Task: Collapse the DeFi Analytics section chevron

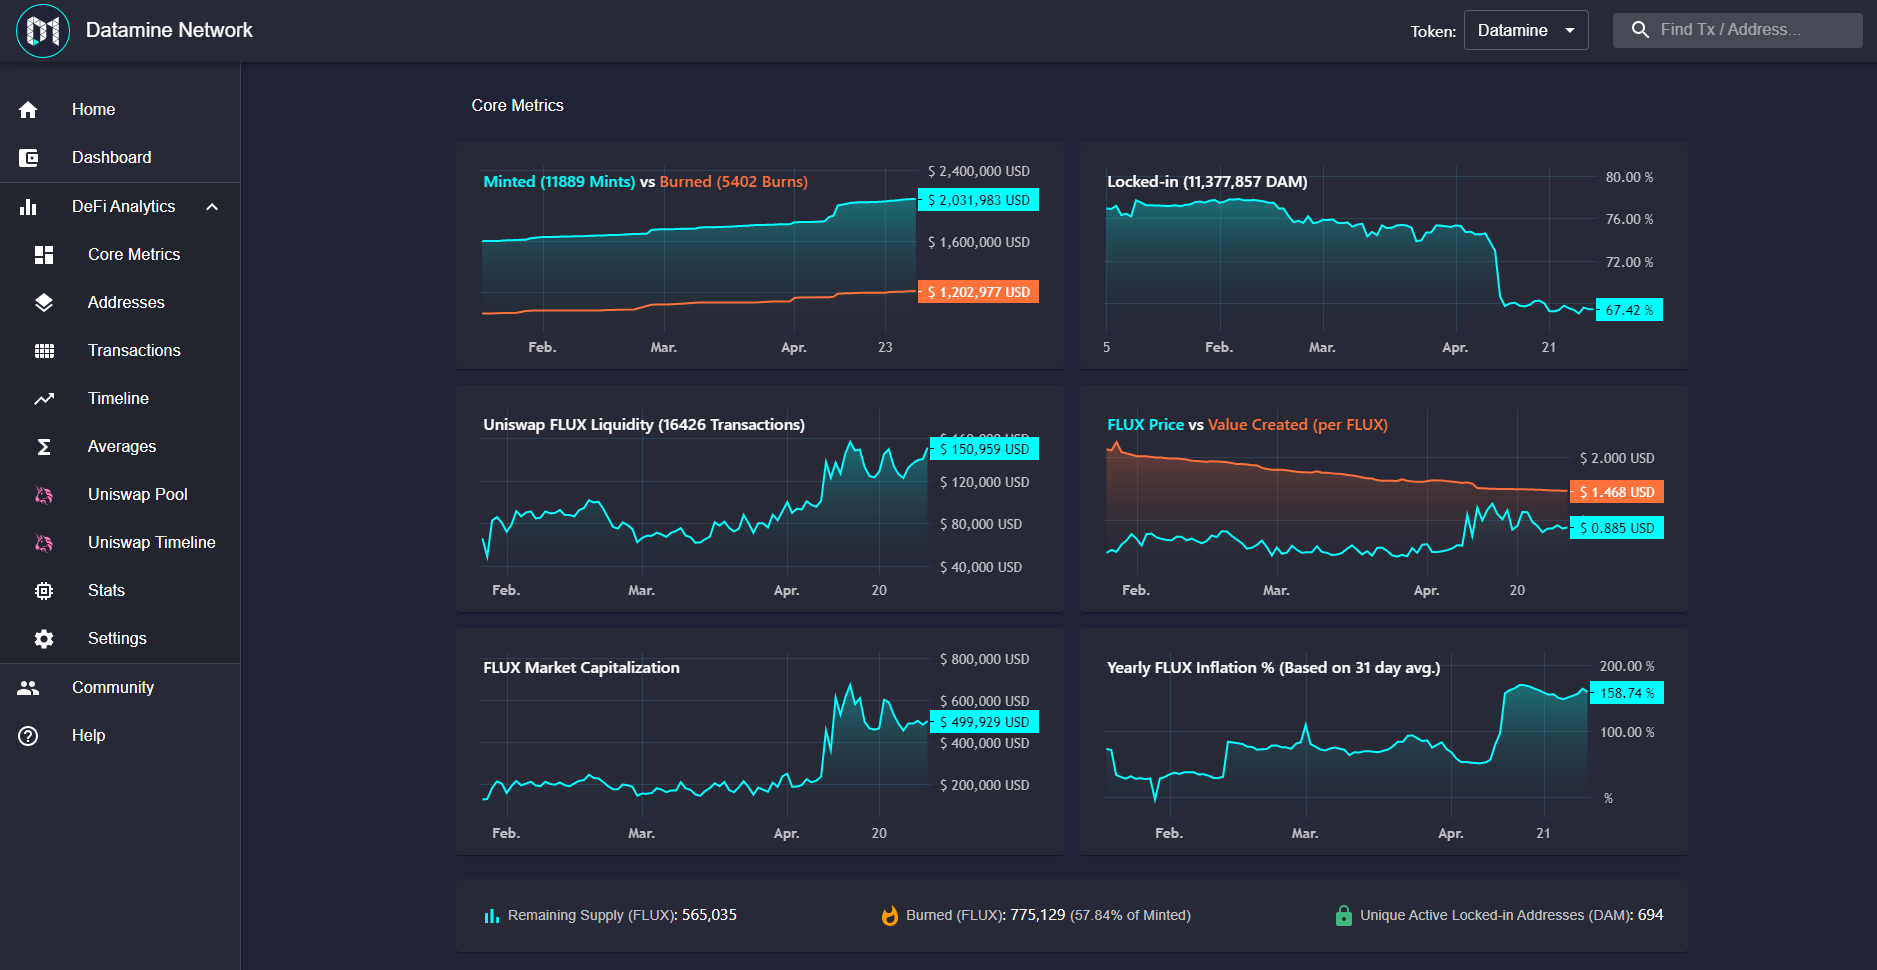Action: coord(212,207)
